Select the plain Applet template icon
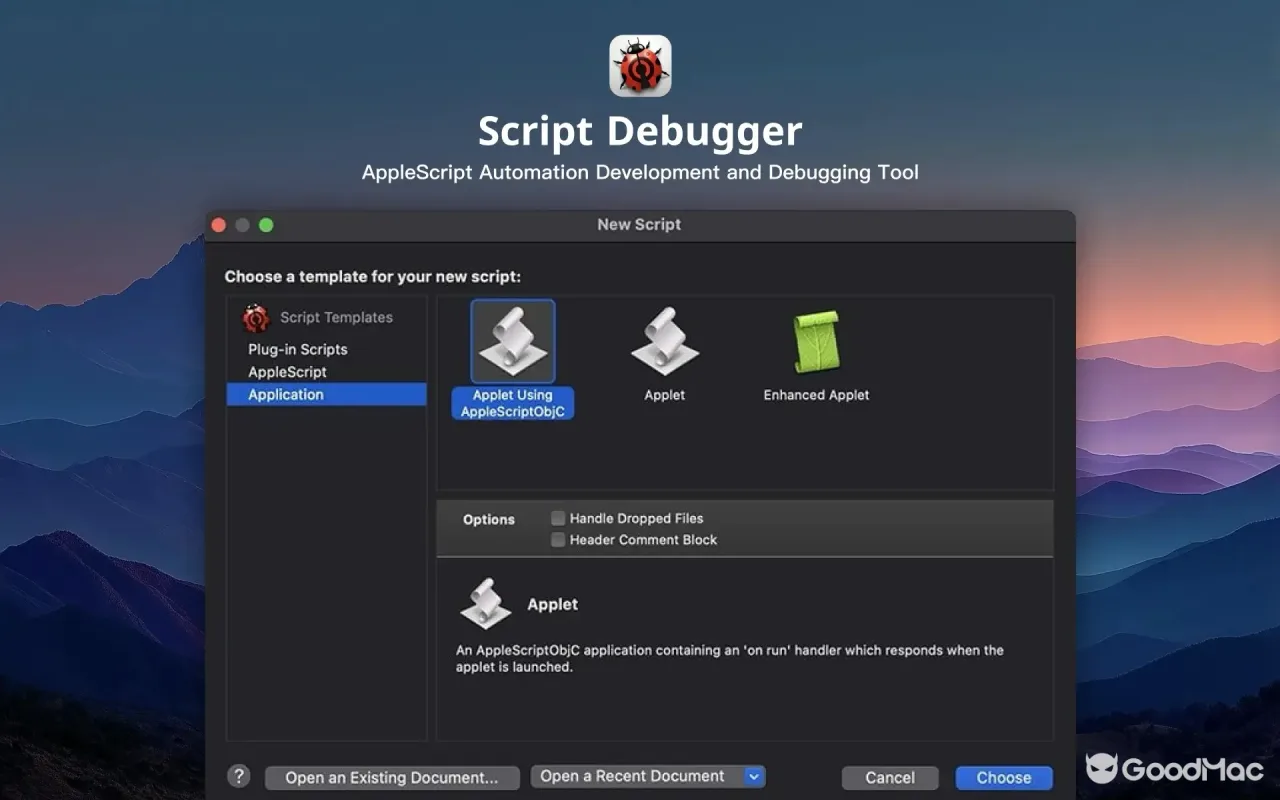This screenshot has width=1280, height=800. pos(665,341)
